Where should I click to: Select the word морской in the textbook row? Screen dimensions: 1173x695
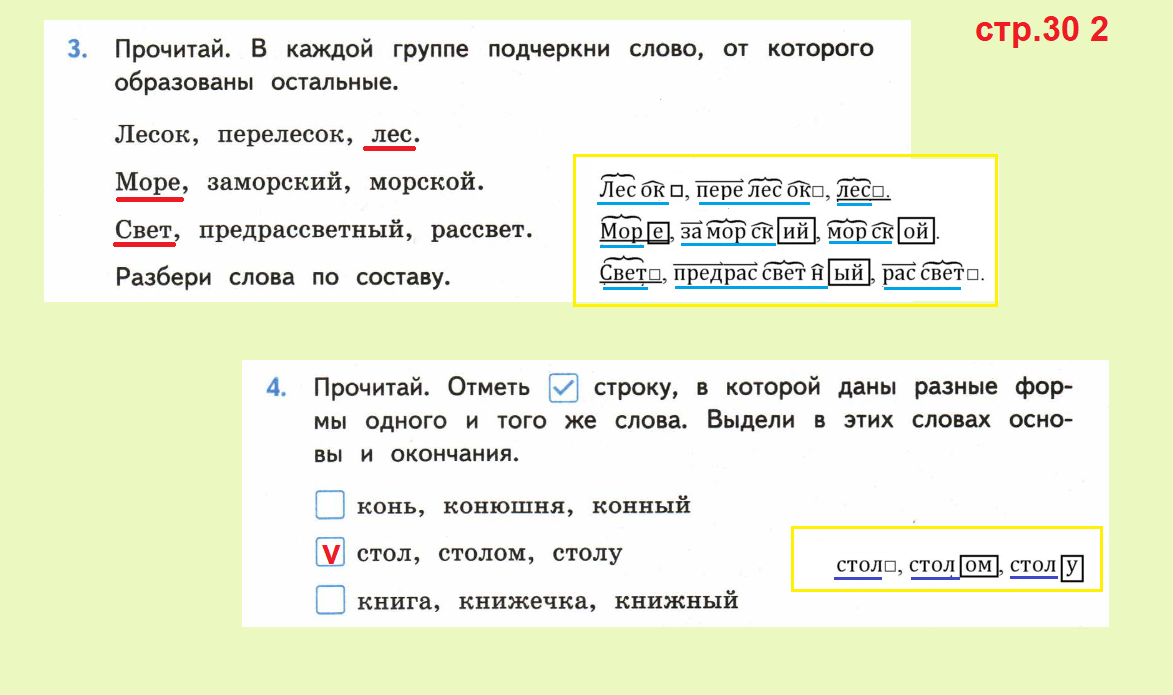click(x=423, y=182)
